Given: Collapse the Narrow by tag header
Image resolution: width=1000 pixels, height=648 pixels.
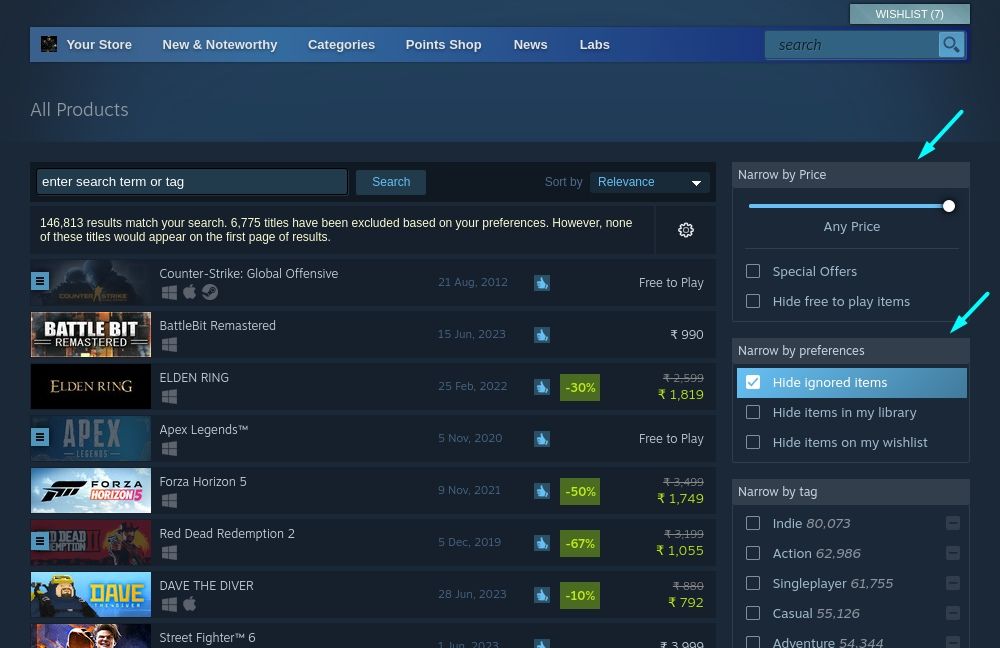Looking at the screenshot, I should pos(851,492).
